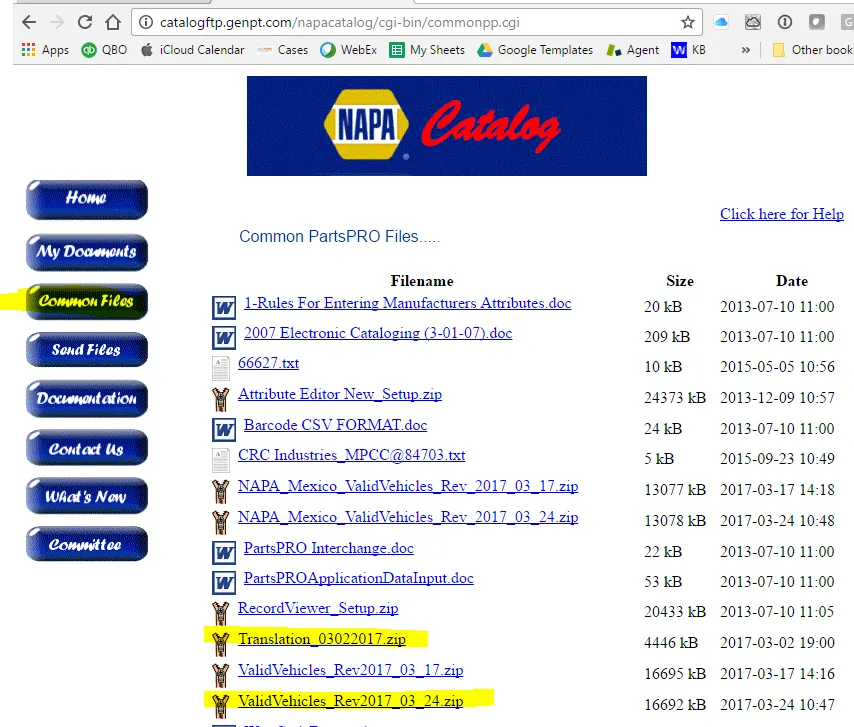The width and height of the screenshot is (854, 727).
Task: Click zip icon beside RecordViewer_Setup.zip
Action: click(220, 611)
